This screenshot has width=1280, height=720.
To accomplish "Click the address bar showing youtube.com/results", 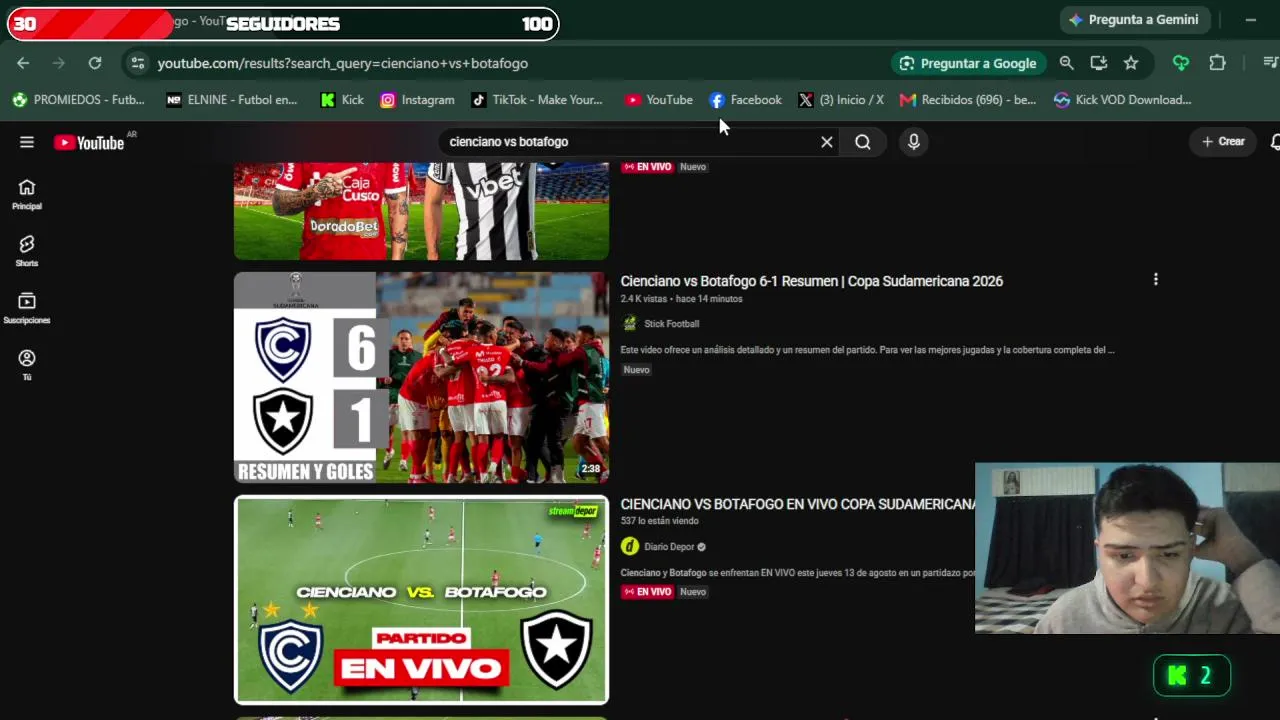I will click(342, 63).
